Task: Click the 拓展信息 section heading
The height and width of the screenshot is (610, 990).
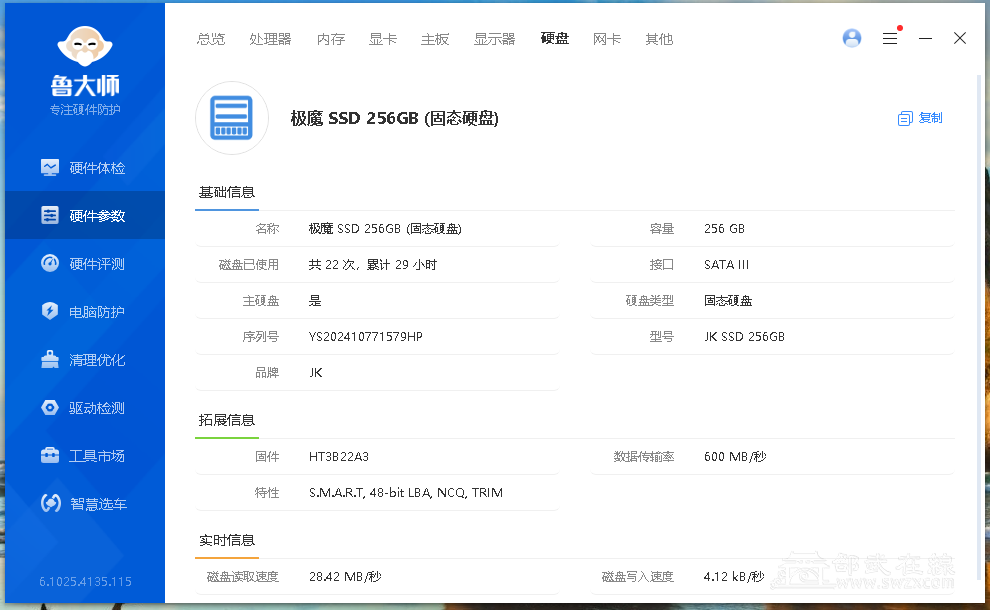Action: 227,420
